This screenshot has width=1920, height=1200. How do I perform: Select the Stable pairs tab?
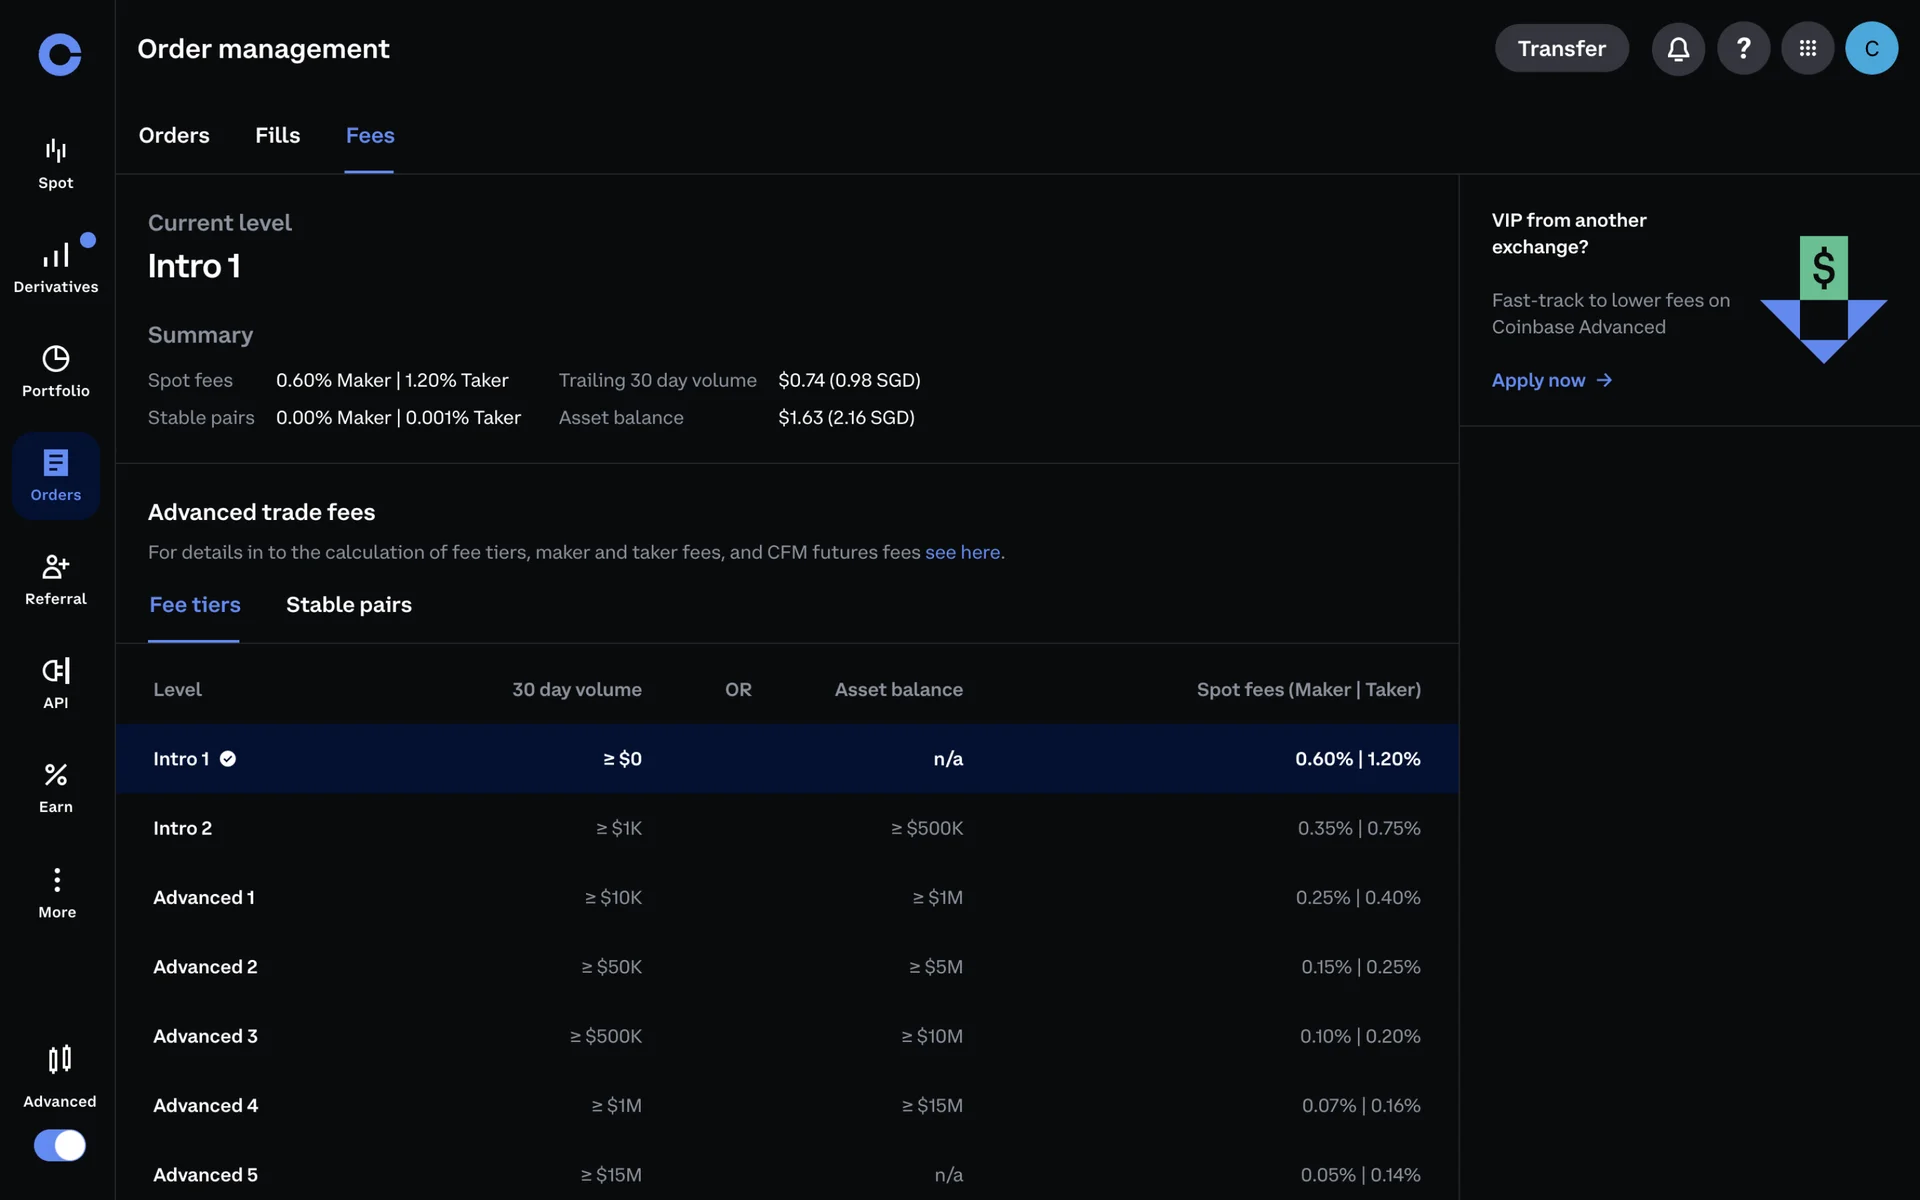click(x=348, y=604)
